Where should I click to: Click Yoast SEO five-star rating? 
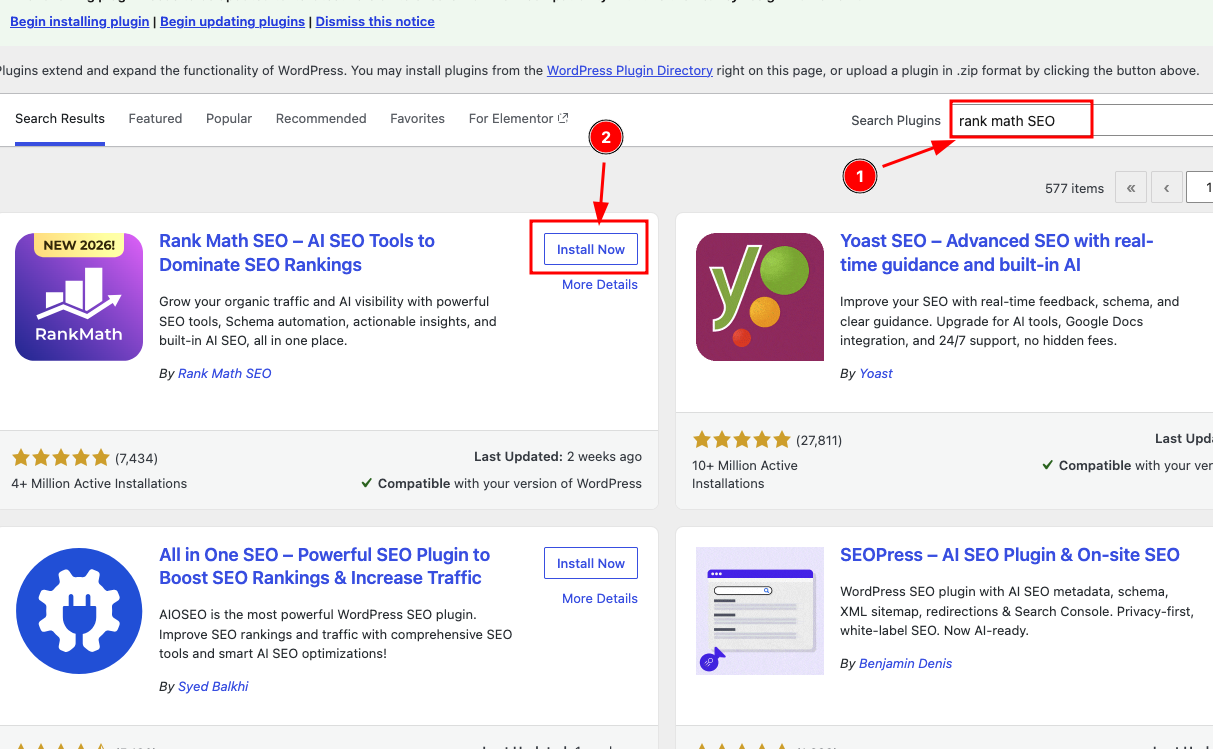tap(741, 439)
